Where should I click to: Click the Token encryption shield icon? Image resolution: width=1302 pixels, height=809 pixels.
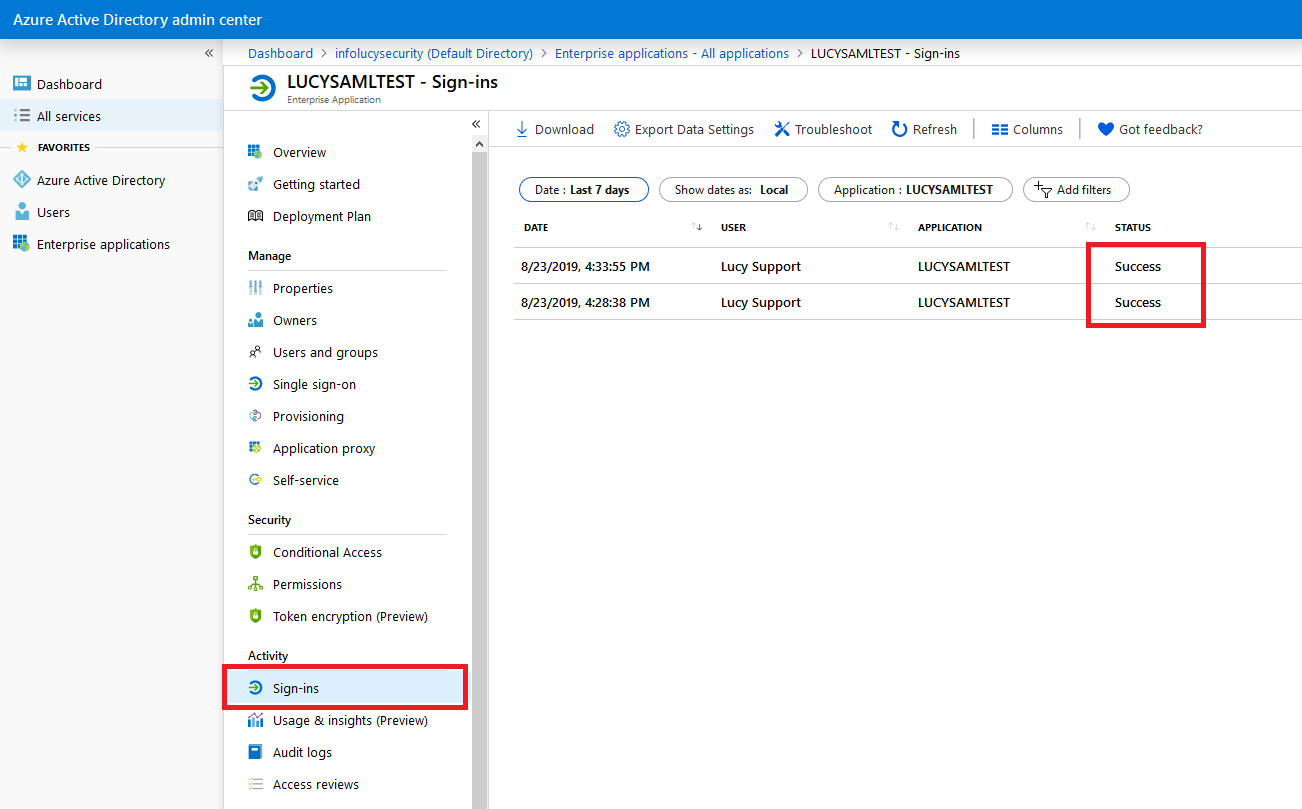(x=255, y=616)
